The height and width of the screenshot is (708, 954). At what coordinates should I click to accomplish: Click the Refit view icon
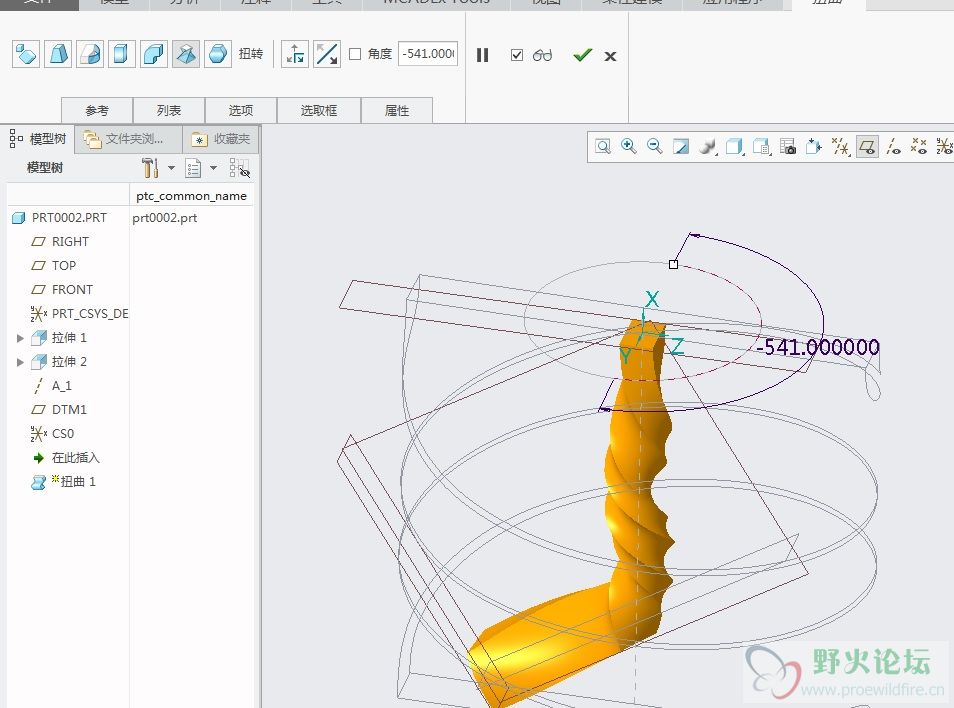603,147
